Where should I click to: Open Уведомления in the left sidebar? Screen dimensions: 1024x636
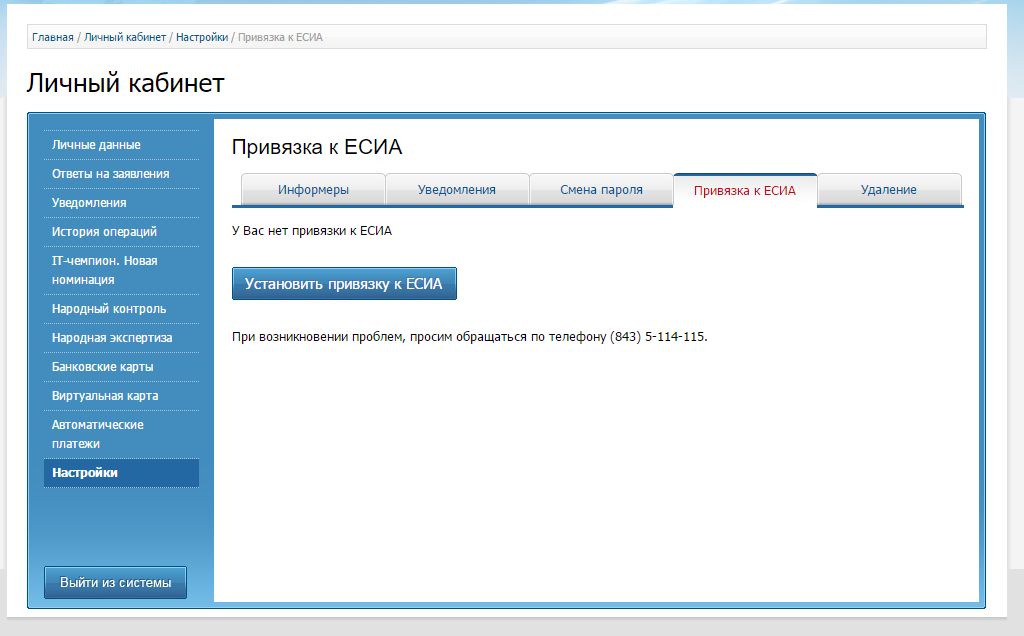(x=89, y=203)
